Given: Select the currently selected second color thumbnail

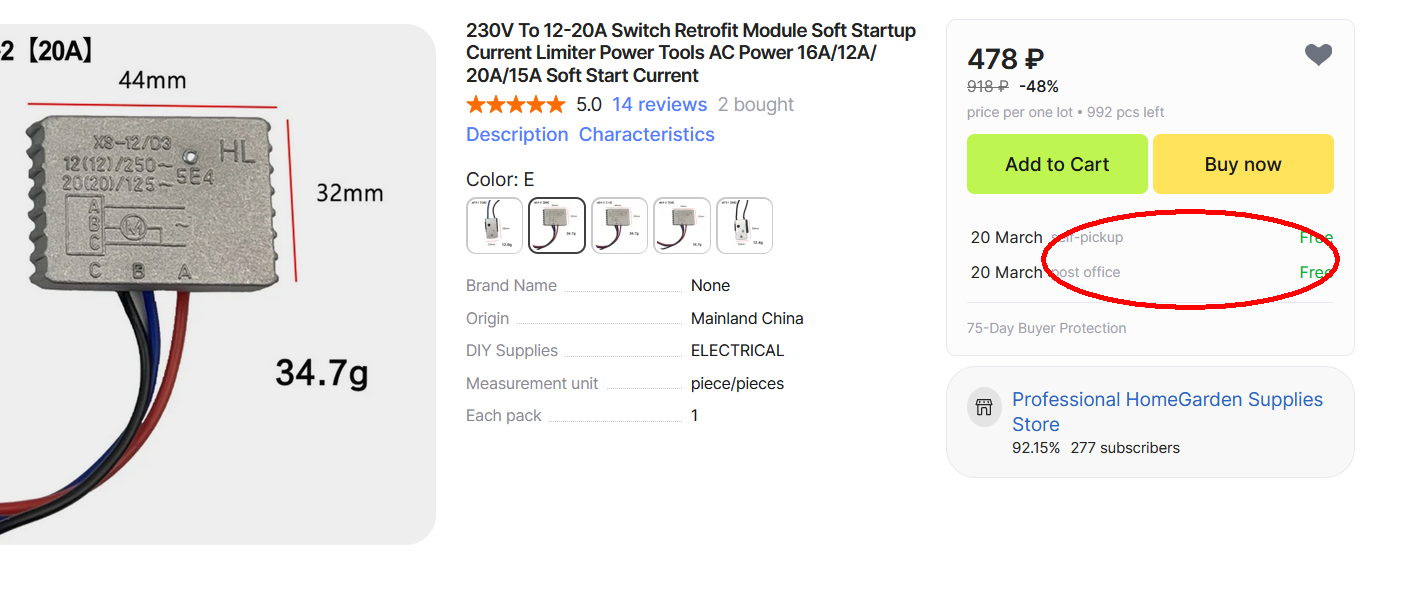Looking at the screenshot, I should (x=556, y=226).
